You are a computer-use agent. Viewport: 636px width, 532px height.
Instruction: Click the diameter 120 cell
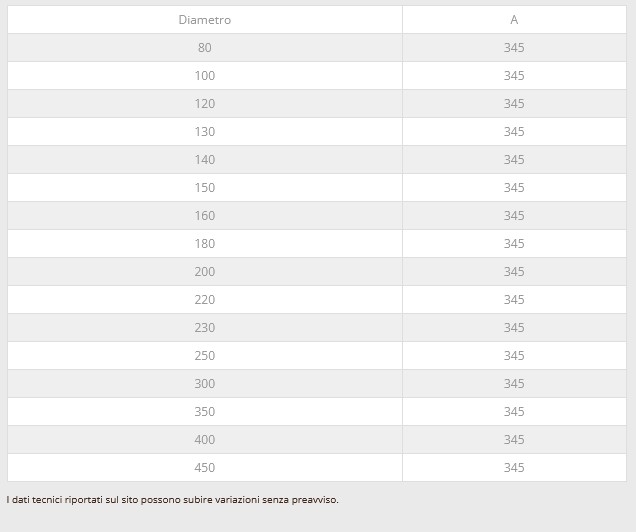[205, 104]
